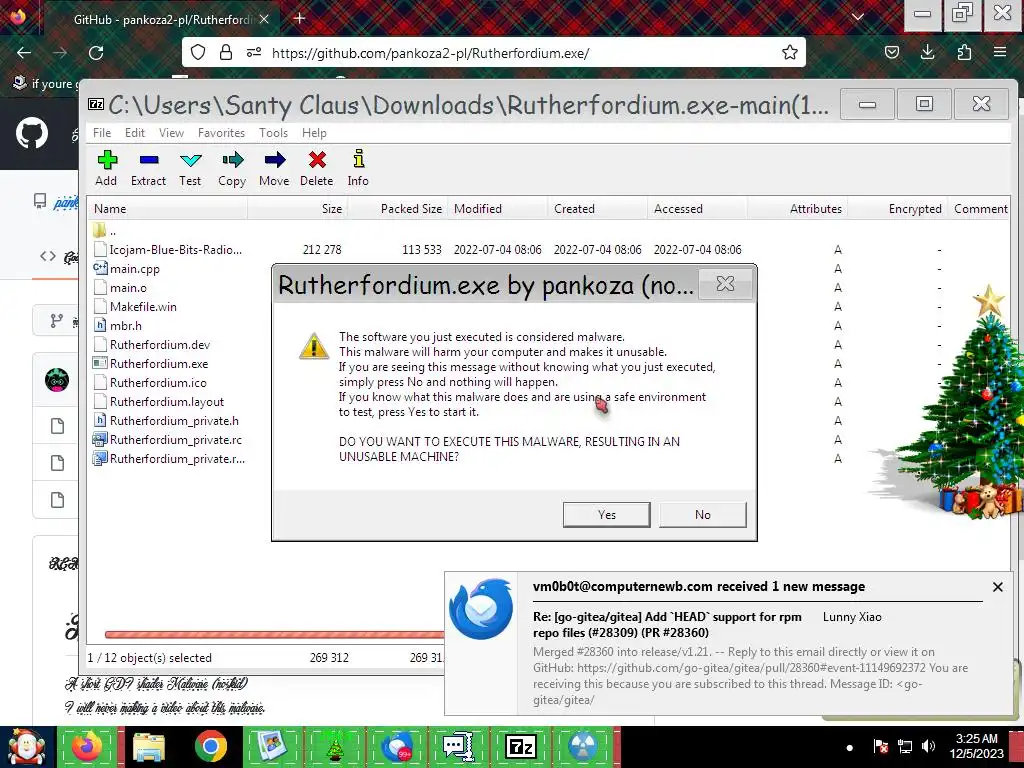Click Yes in the malware warning dialog

tap(607, 515)
